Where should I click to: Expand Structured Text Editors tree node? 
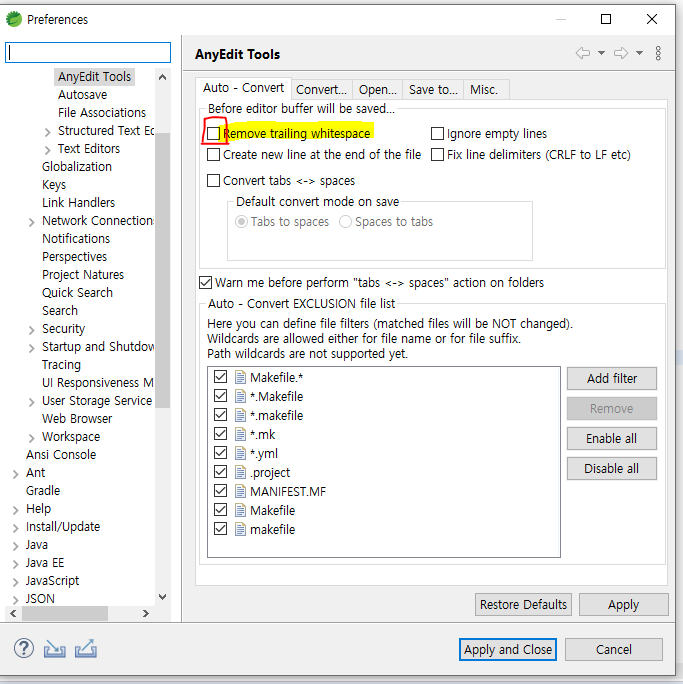(x=48, y=132)
